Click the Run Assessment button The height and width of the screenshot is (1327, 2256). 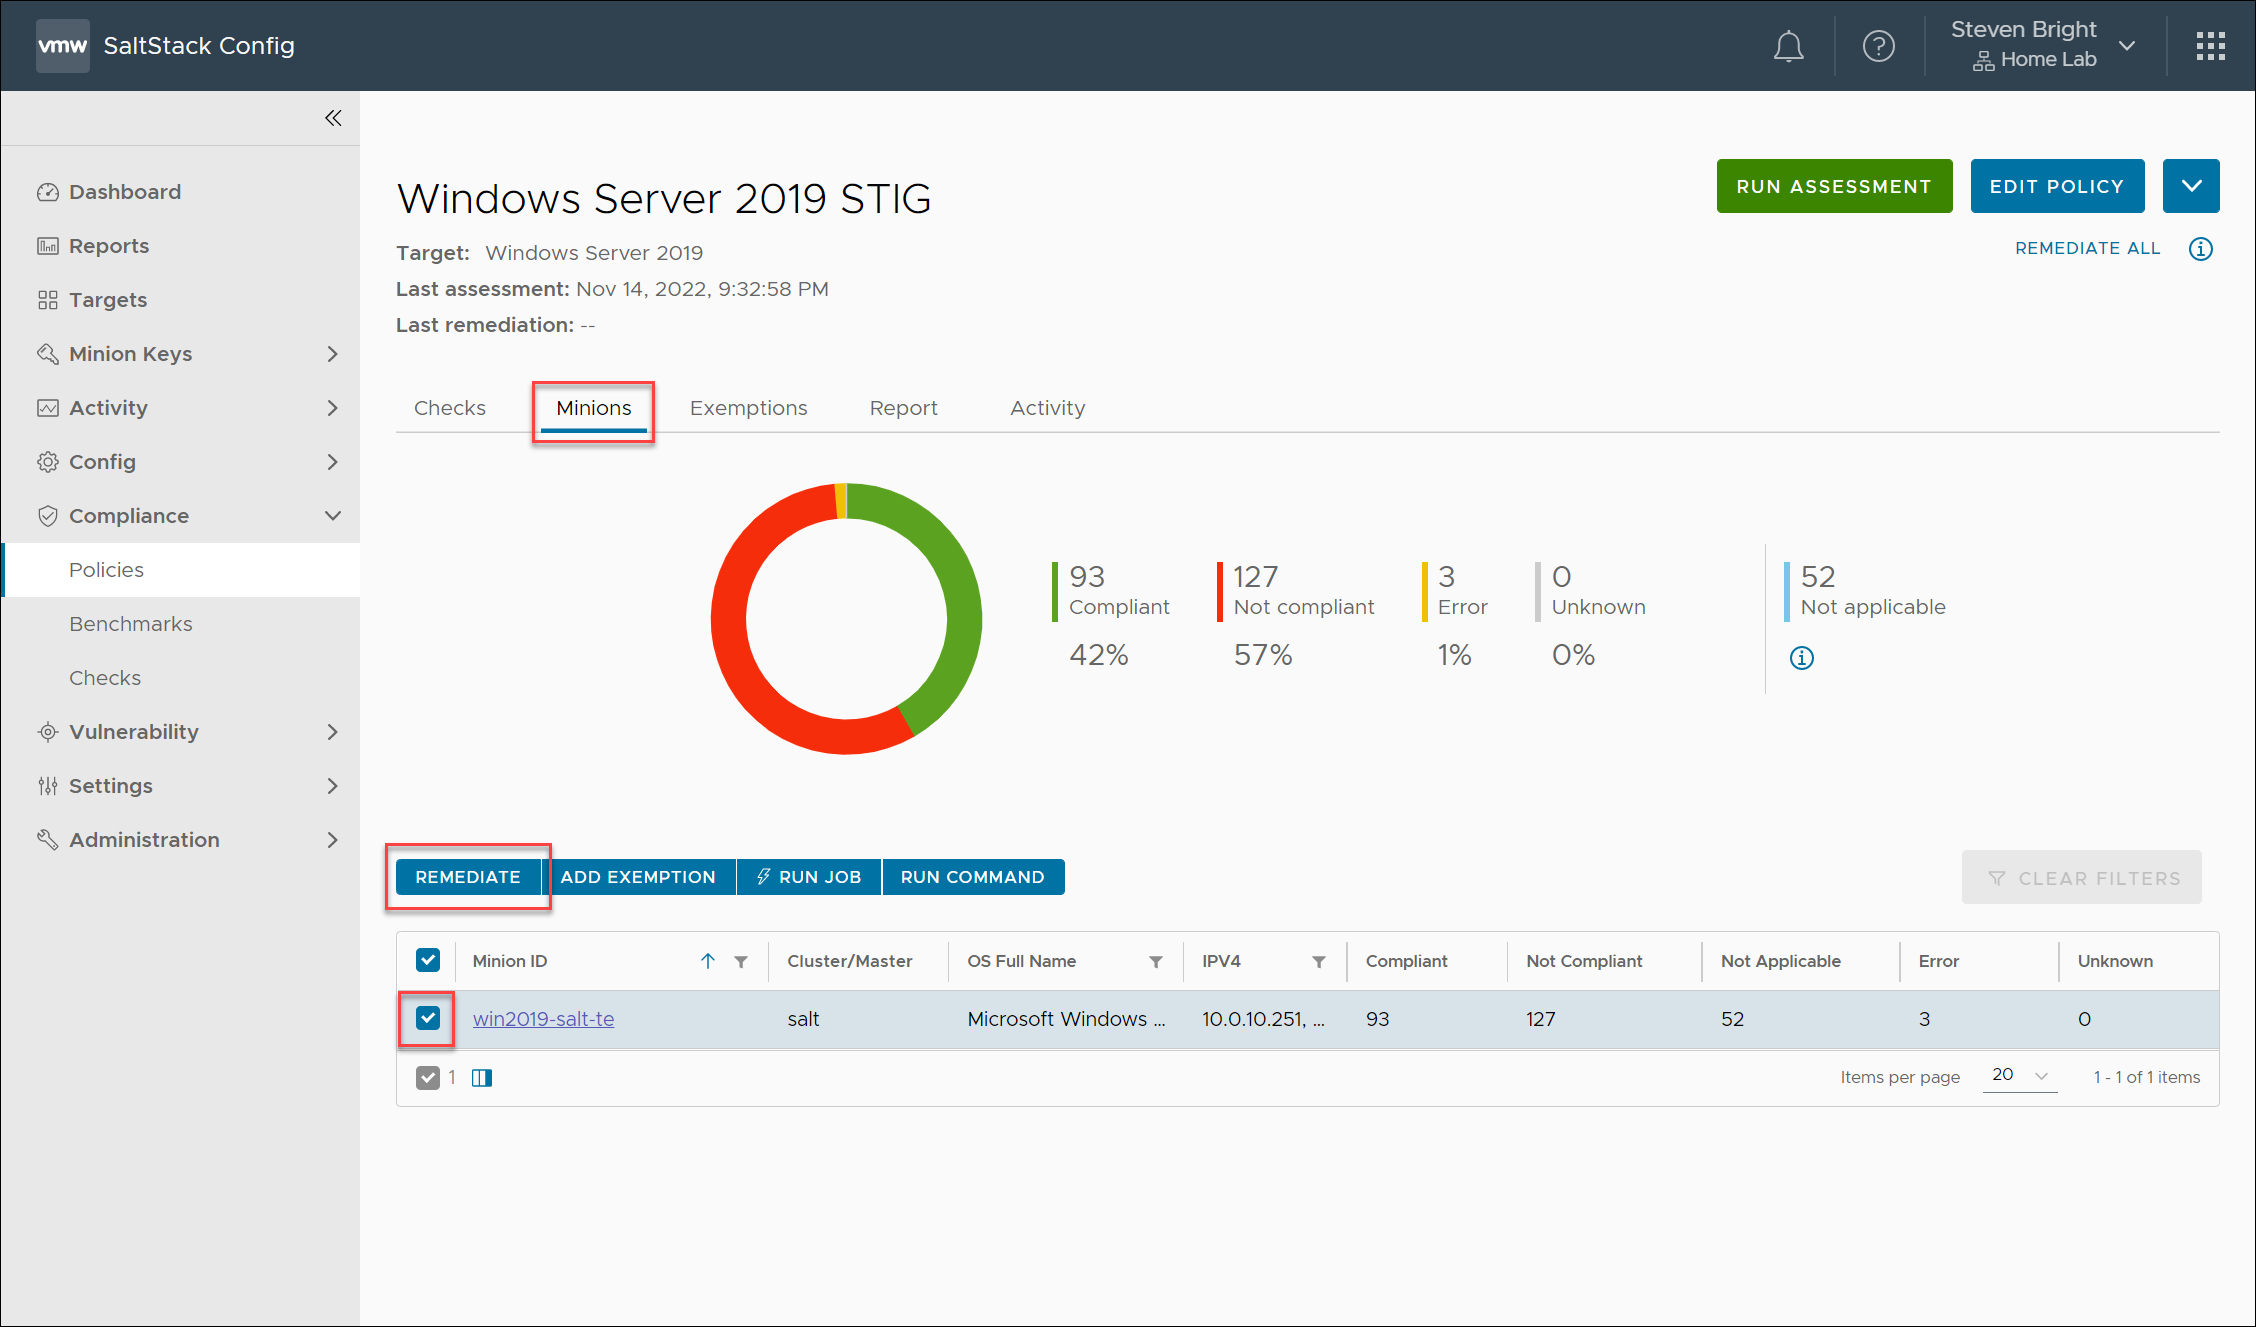tap(1834, 186)
